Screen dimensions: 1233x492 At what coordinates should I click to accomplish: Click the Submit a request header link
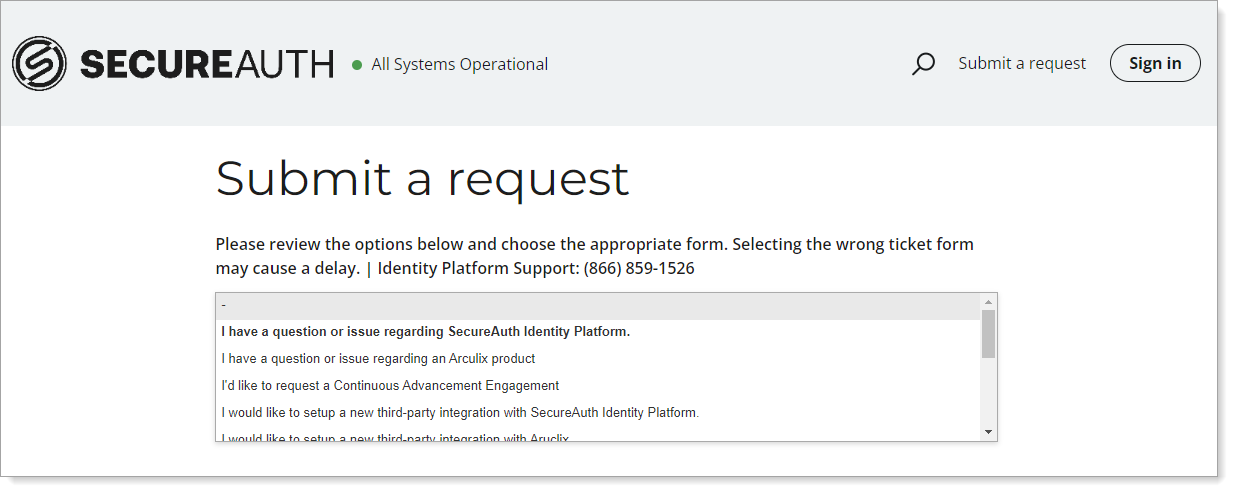(1021, 63)
